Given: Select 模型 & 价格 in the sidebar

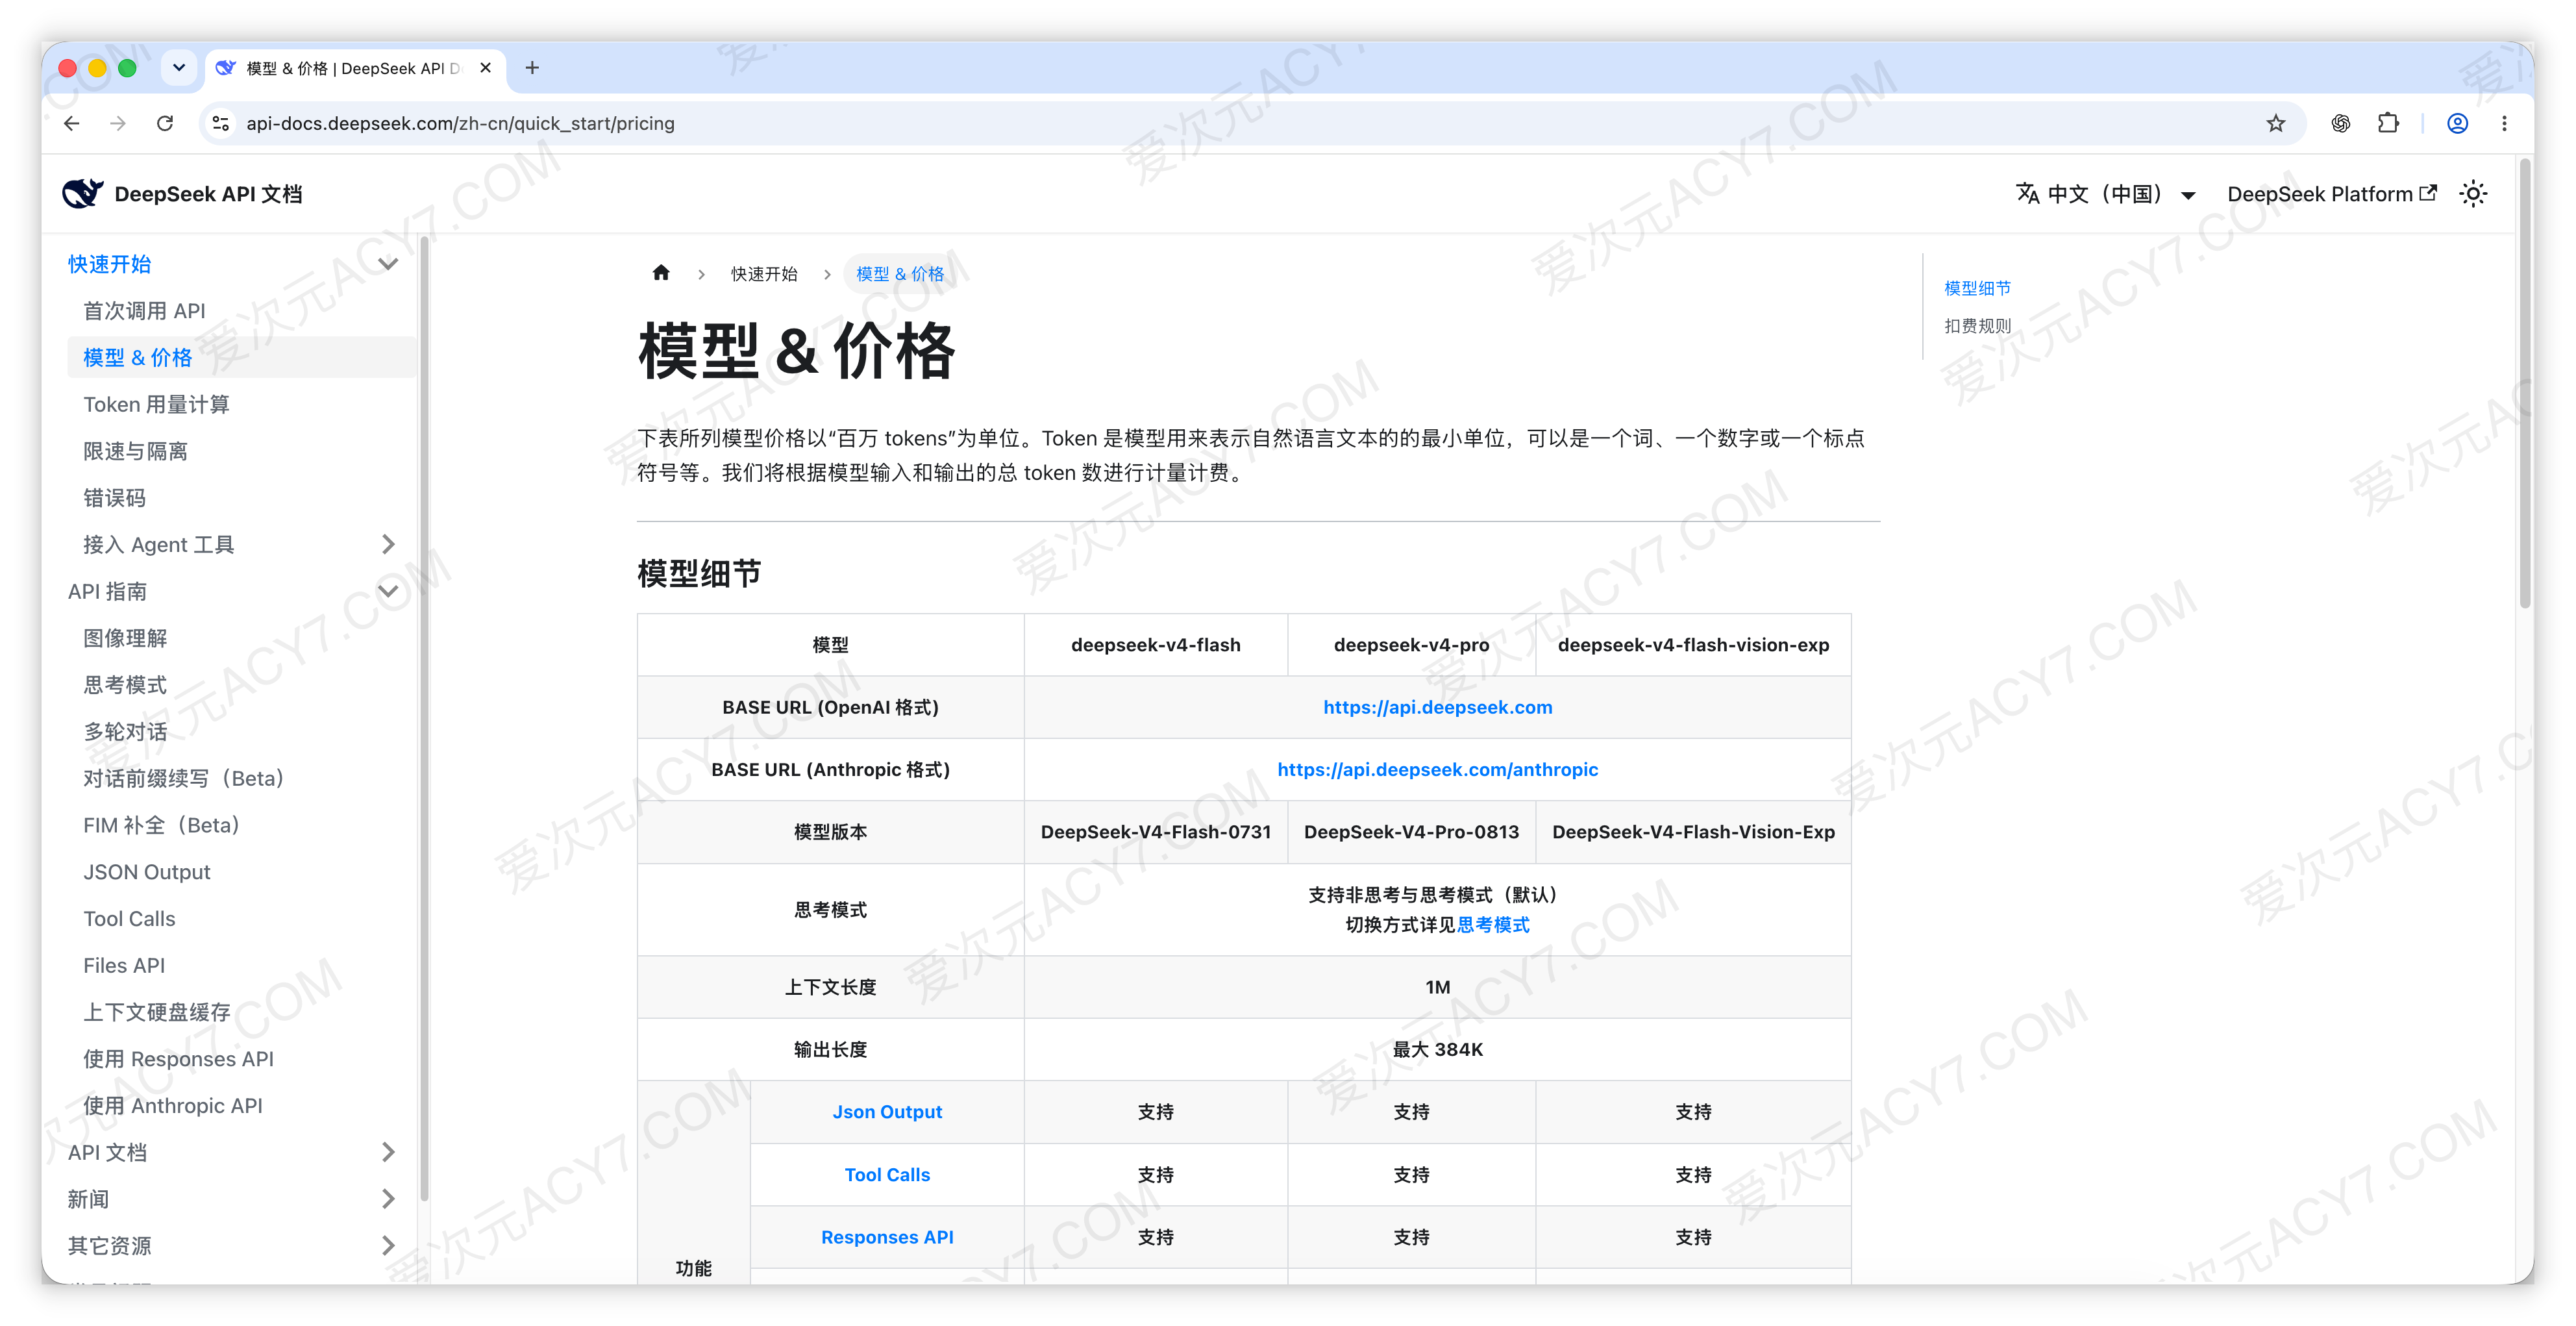Looking at the screenshot, I should (241, 357).
